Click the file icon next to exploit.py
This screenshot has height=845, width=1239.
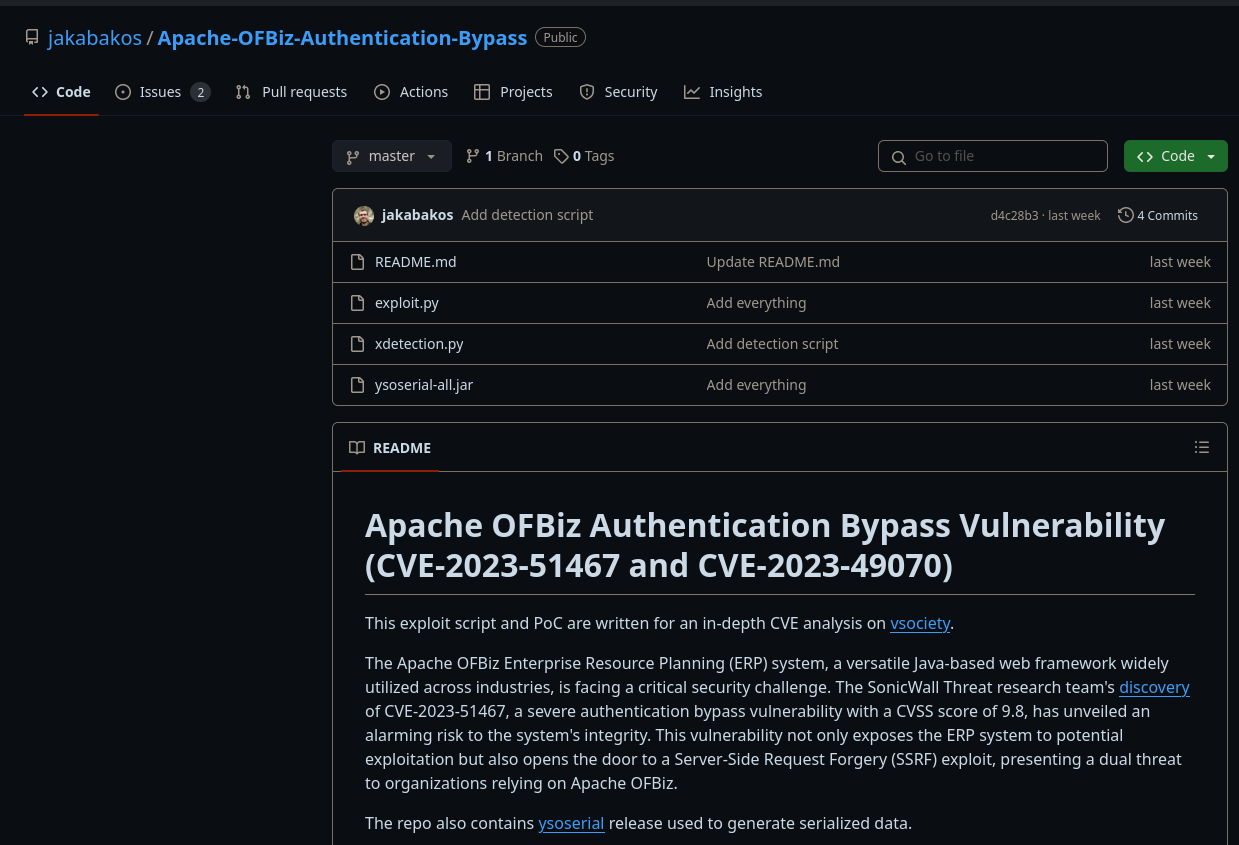pyautogui.click(x=357, y=303)
